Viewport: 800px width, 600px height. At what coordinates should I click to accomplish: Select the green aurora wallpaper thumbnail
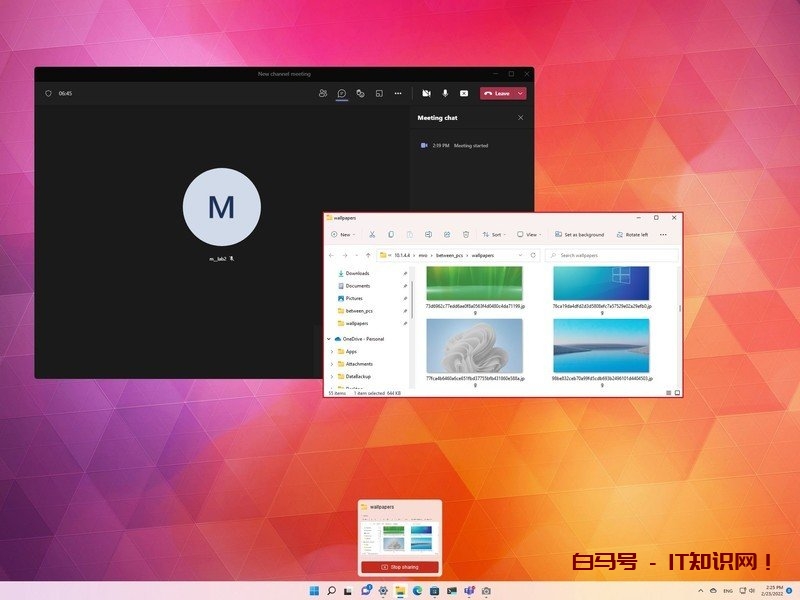474,283
